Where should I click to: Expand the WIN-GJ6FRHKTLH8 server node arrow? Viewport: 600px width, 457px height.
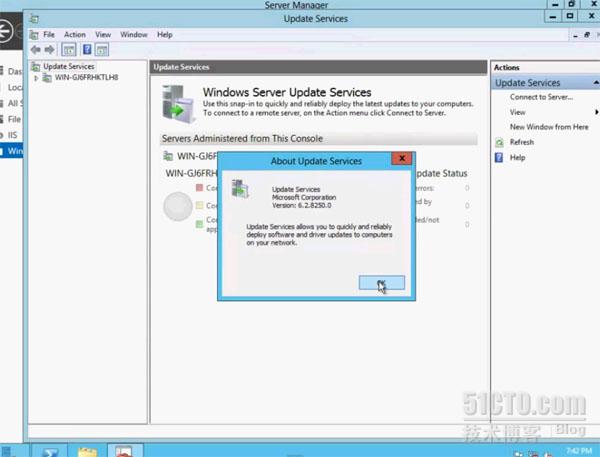coord(36,78)
